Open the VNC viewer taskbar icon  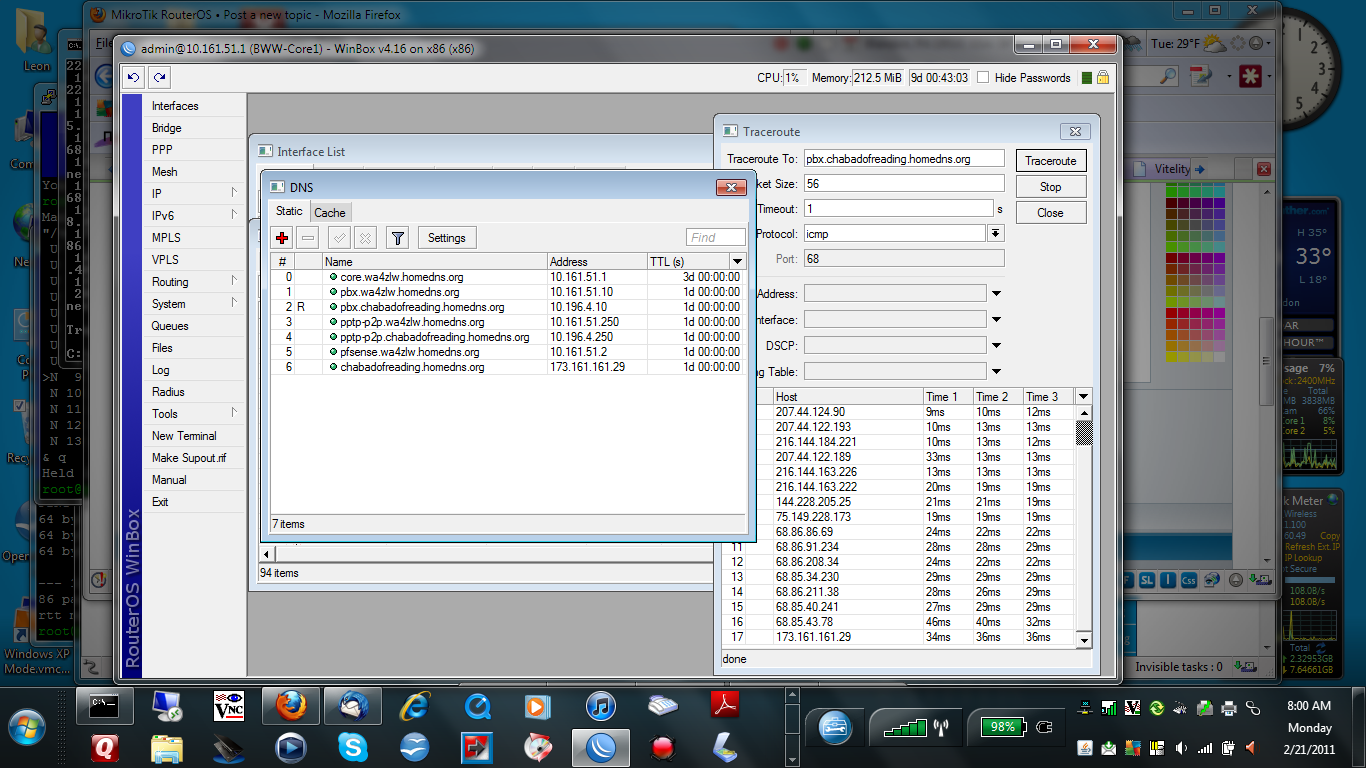(x=229, y=706)
